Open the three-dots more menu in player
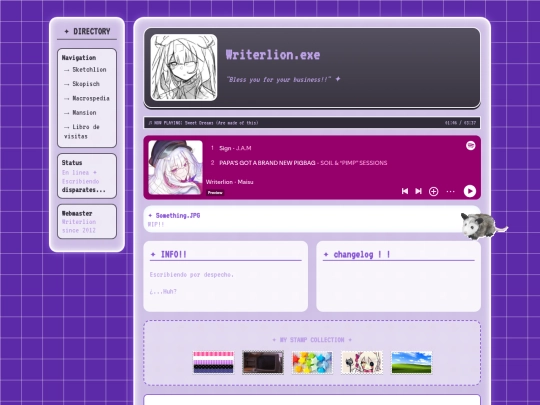Image resolution: width=540 pixels, height=405 pixels. [450, 191]
